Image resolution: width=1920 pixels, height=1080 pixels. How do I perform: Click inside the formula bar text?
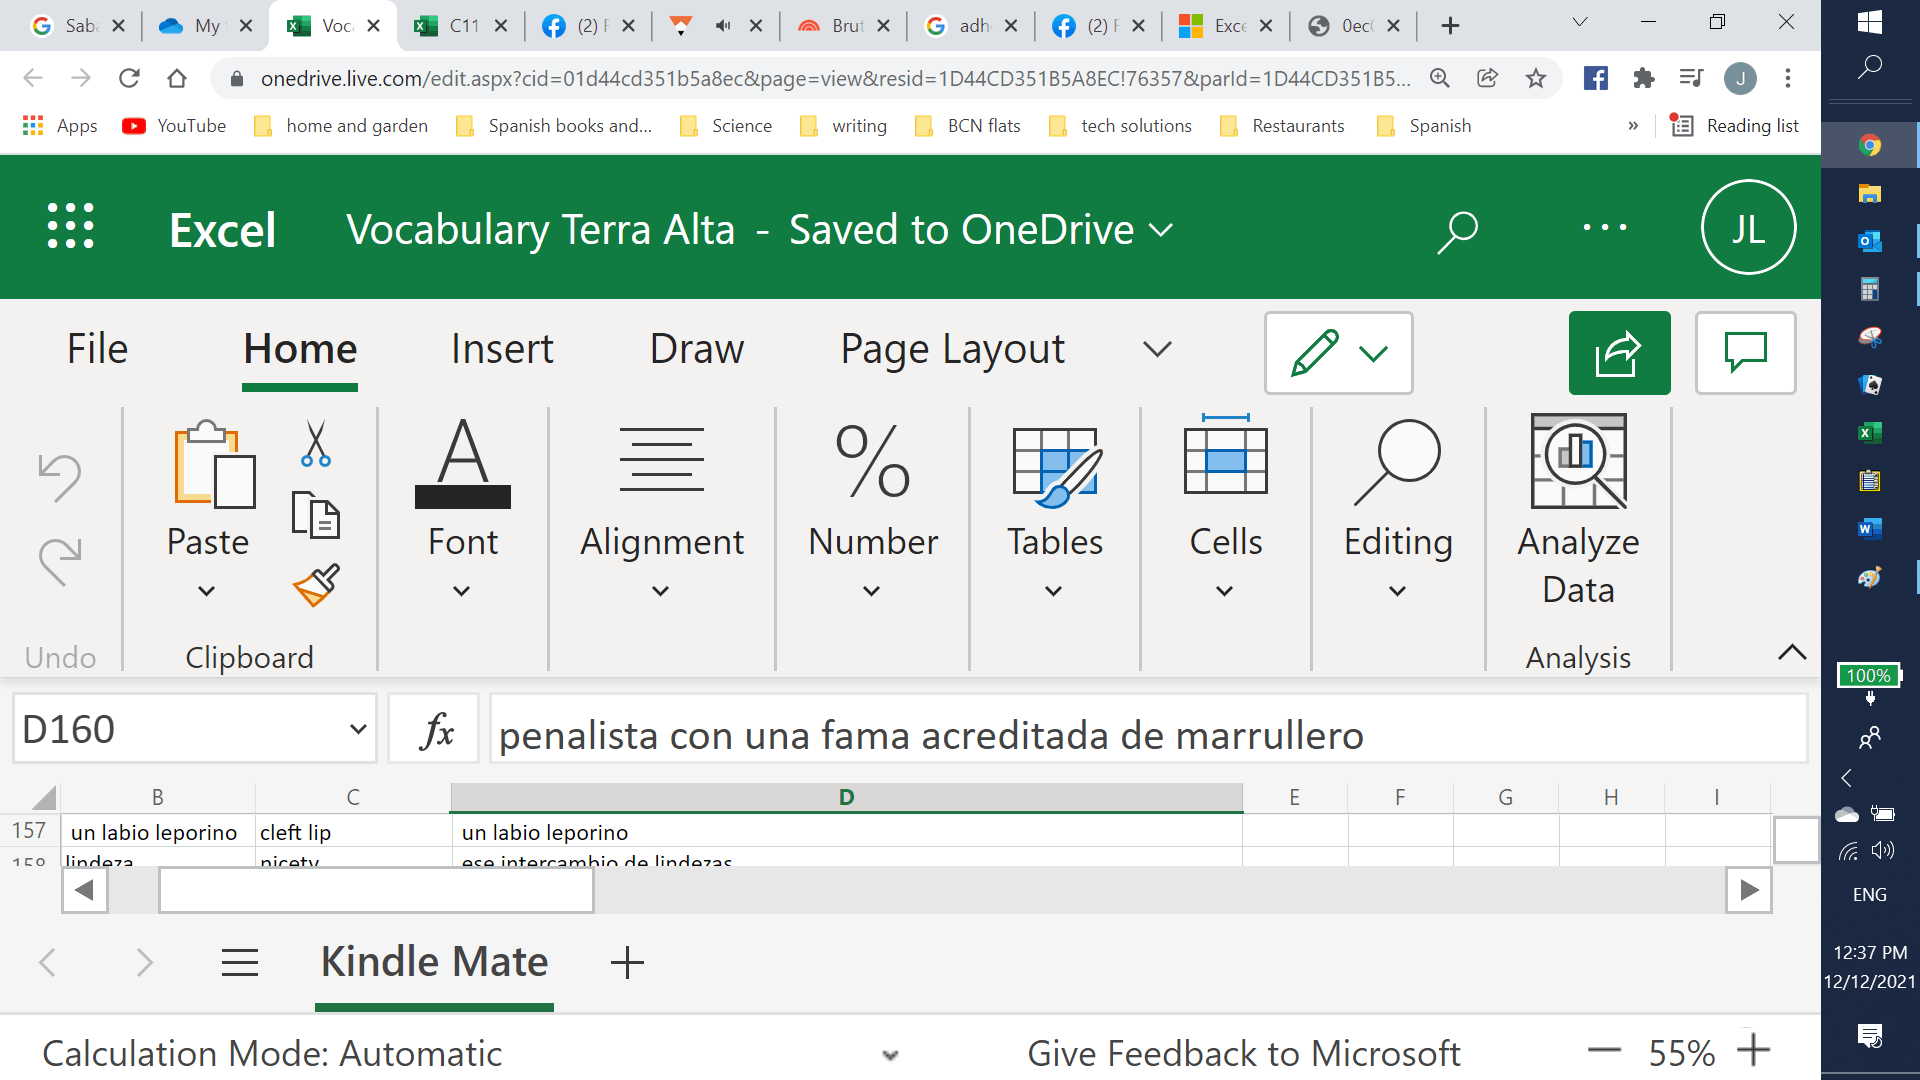pyautogui.click(x=930, y=736)
